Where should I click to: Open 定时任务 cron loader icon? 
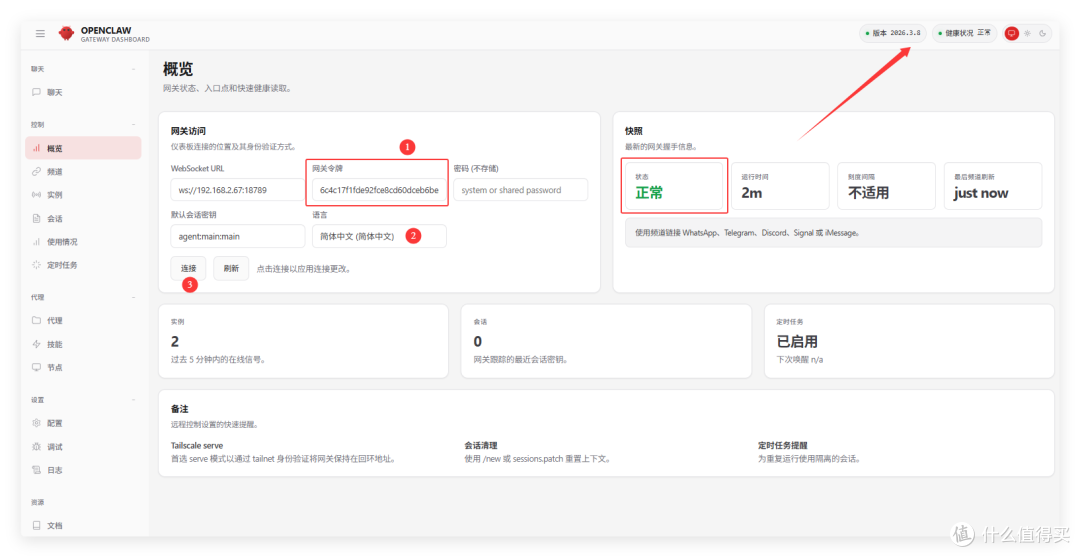pos(37,264)
